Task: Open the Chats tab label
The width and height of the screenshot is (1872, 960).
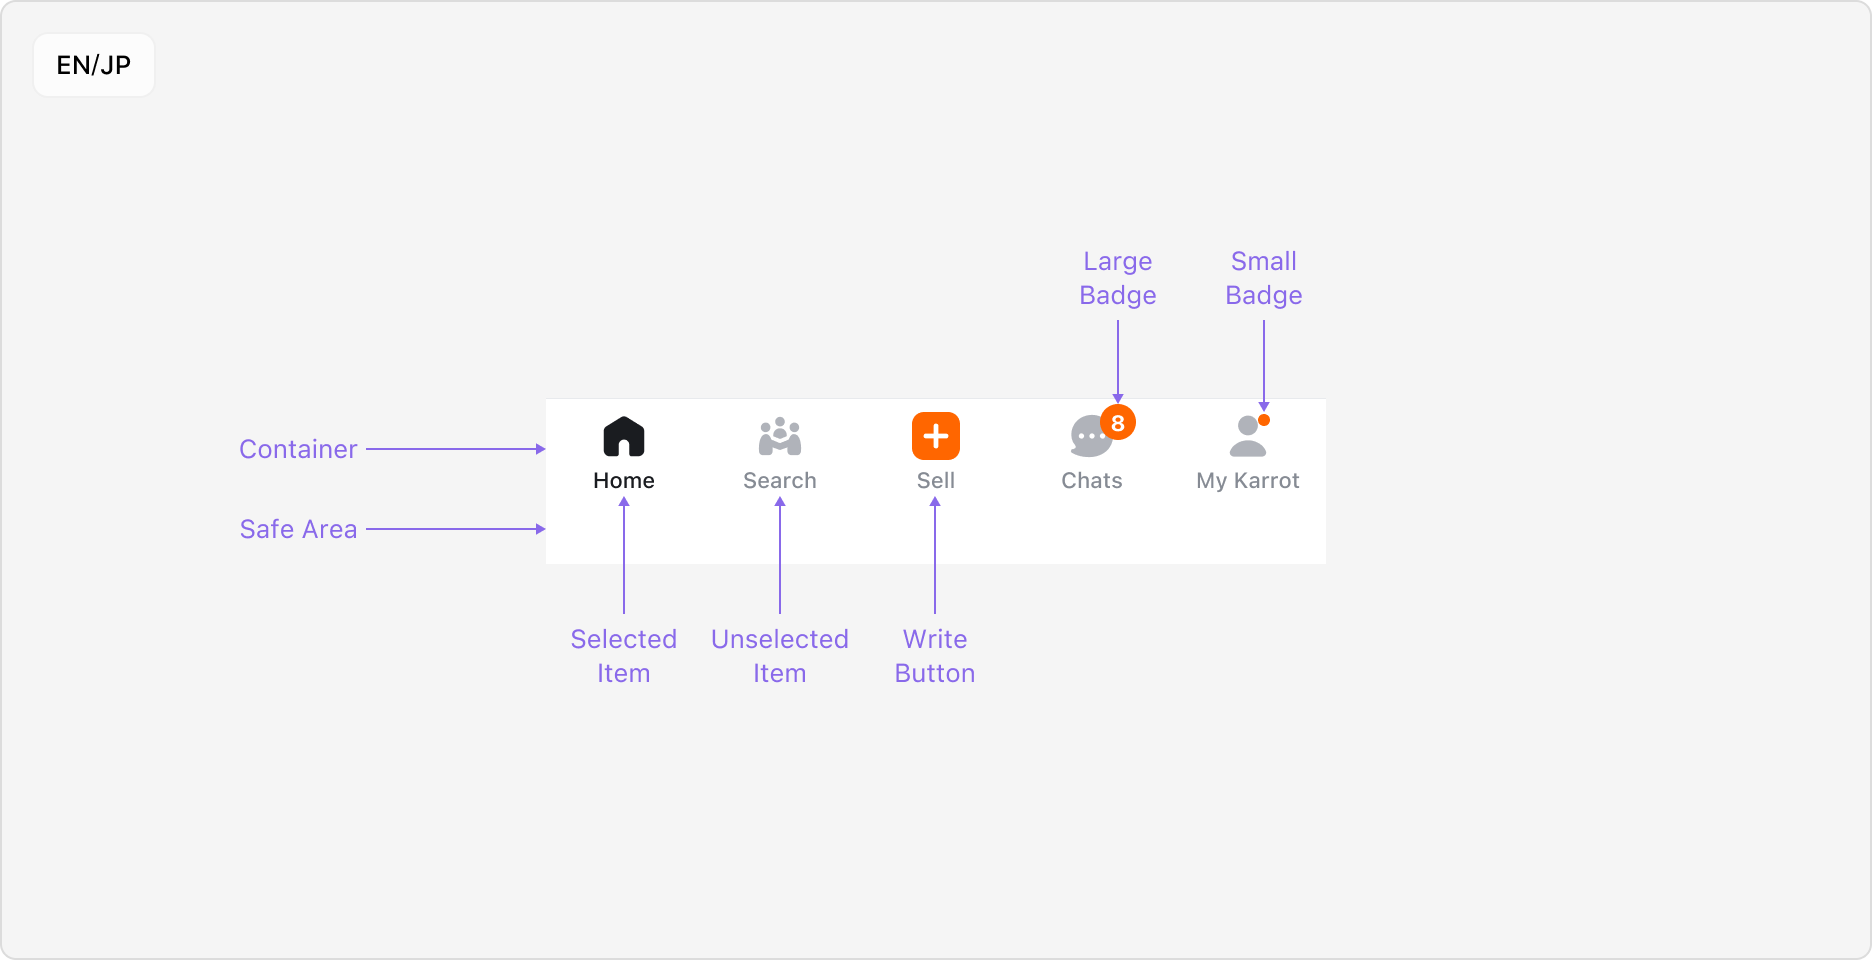Action: (x=1091, y=481)
